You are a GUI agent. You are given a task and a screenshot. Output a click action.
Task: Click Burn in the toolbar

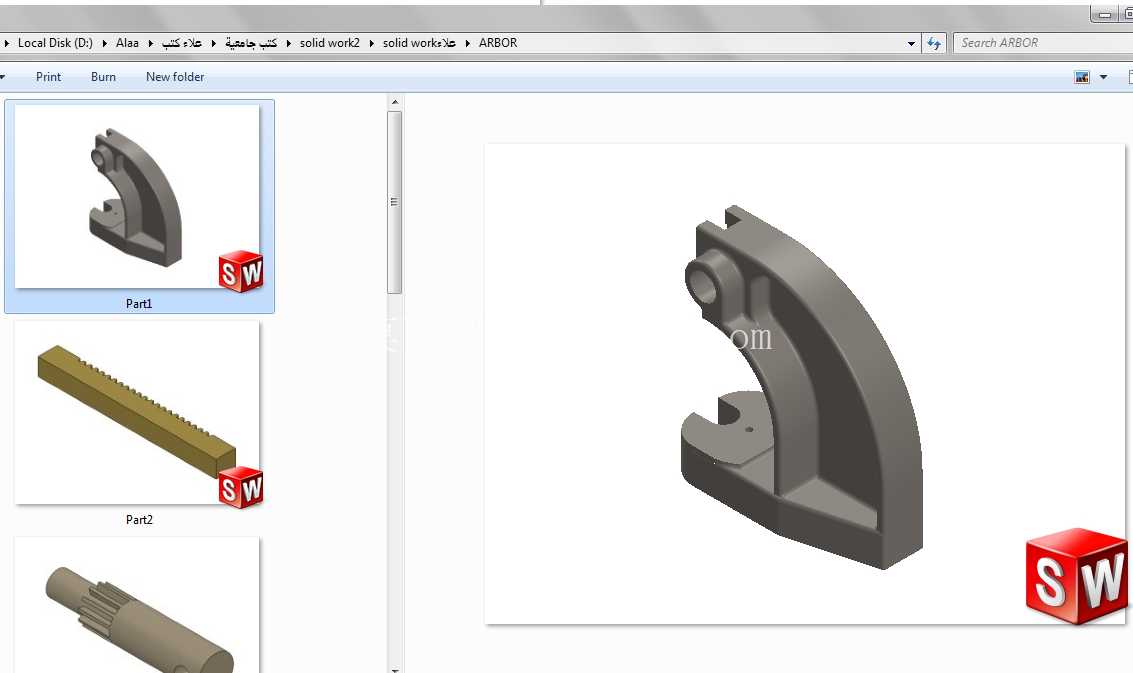(x=103, y=77)
